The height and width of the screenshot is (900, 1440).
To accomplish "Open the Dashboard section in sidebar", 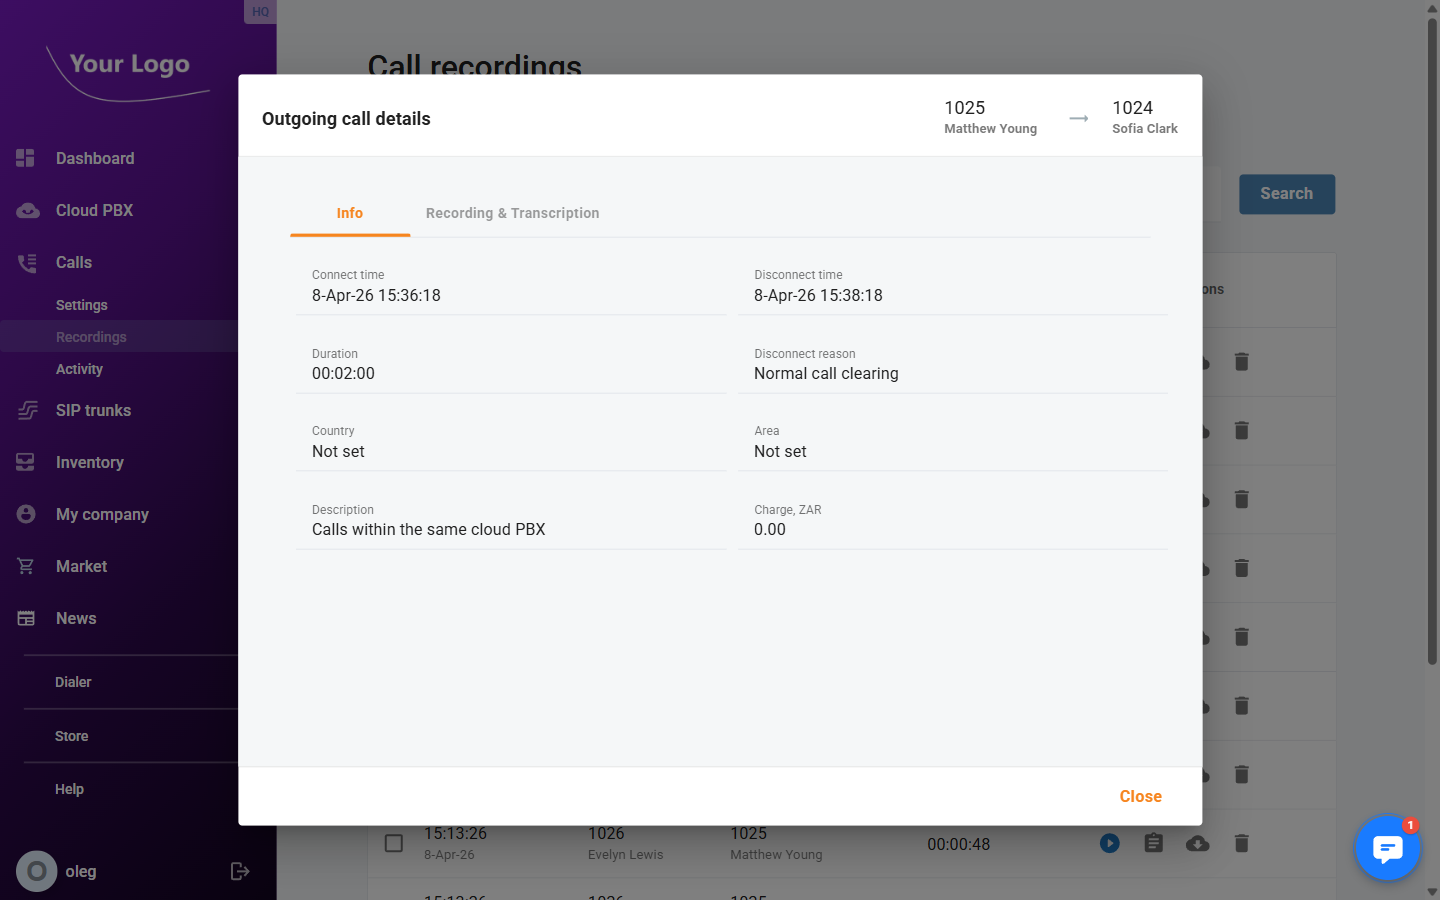I will 95,158.
